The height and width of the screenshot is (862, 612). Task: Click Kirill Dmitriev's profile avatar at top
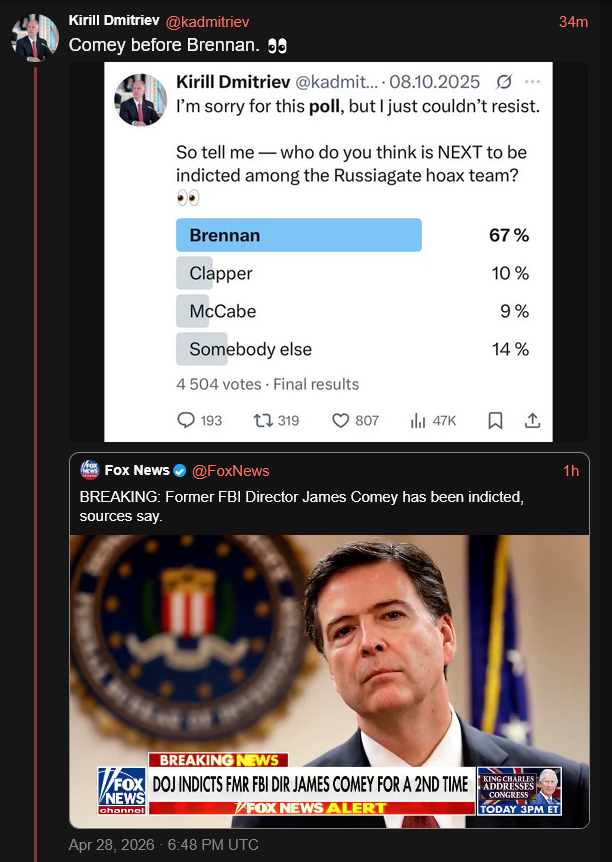pyautogui.click(x=34, y=37)
